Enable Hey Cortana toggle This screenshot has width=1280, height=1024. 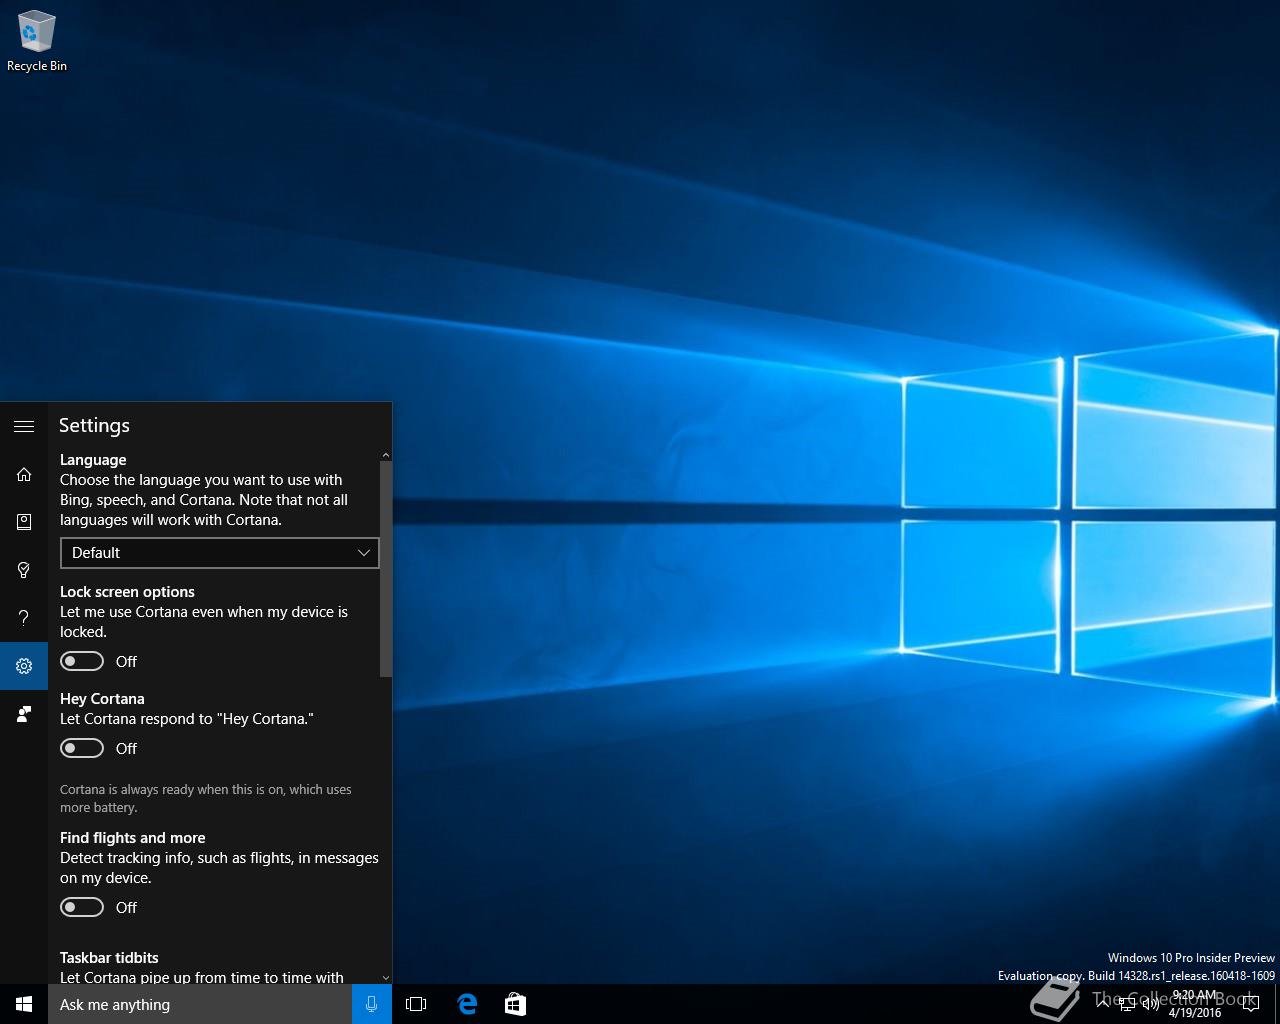(x=82, y=748)
